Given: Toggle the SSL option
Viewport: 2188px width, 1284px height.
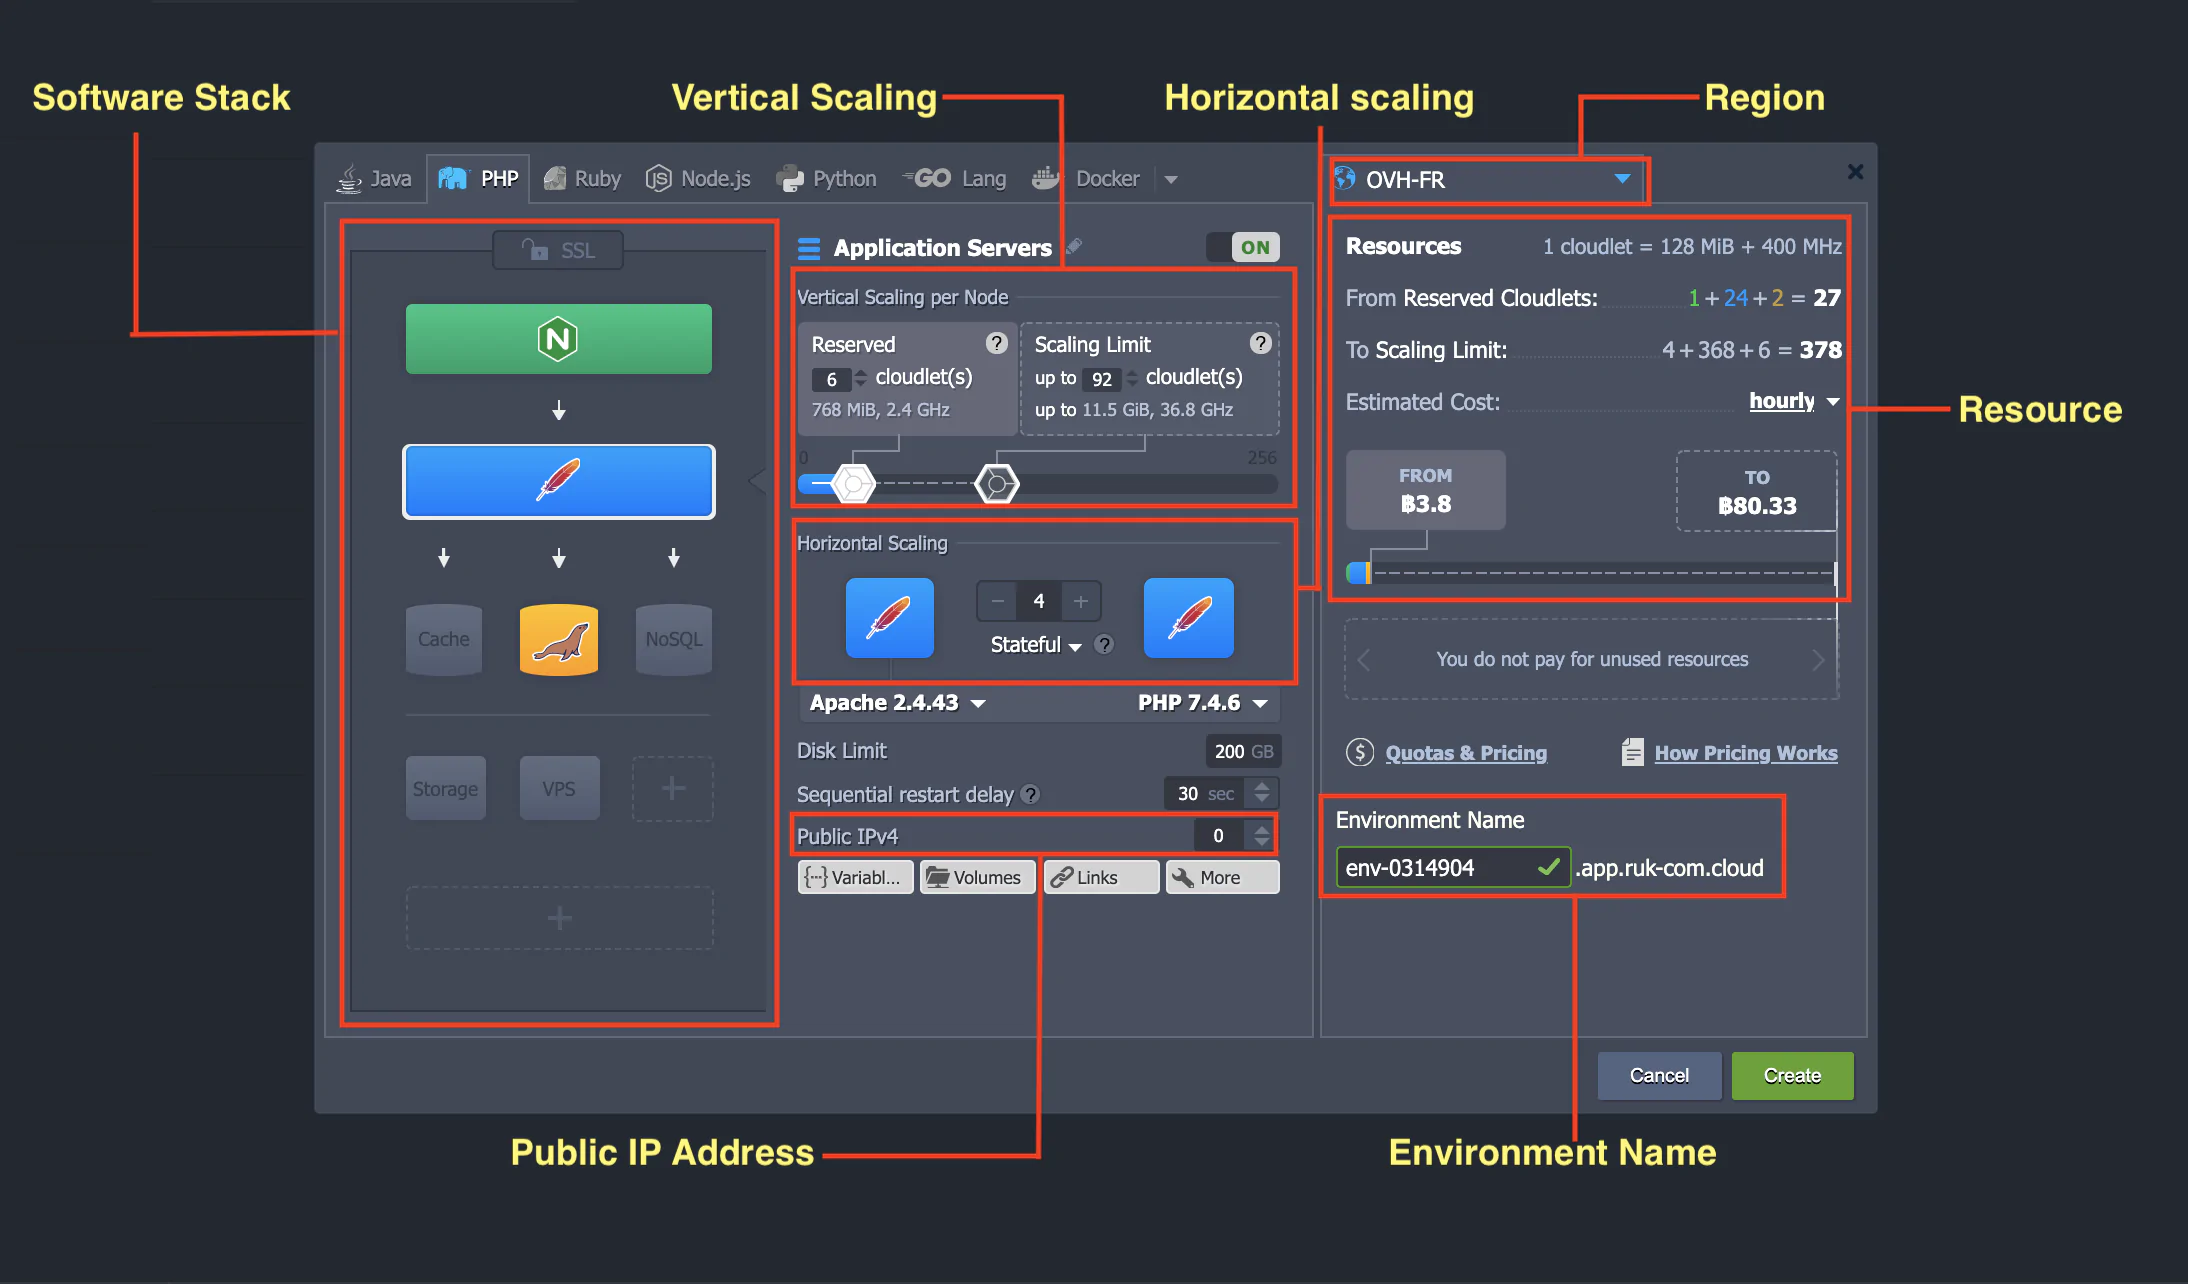Looking at the screenshot, I should pyautogui.click(x=558, y=250).
